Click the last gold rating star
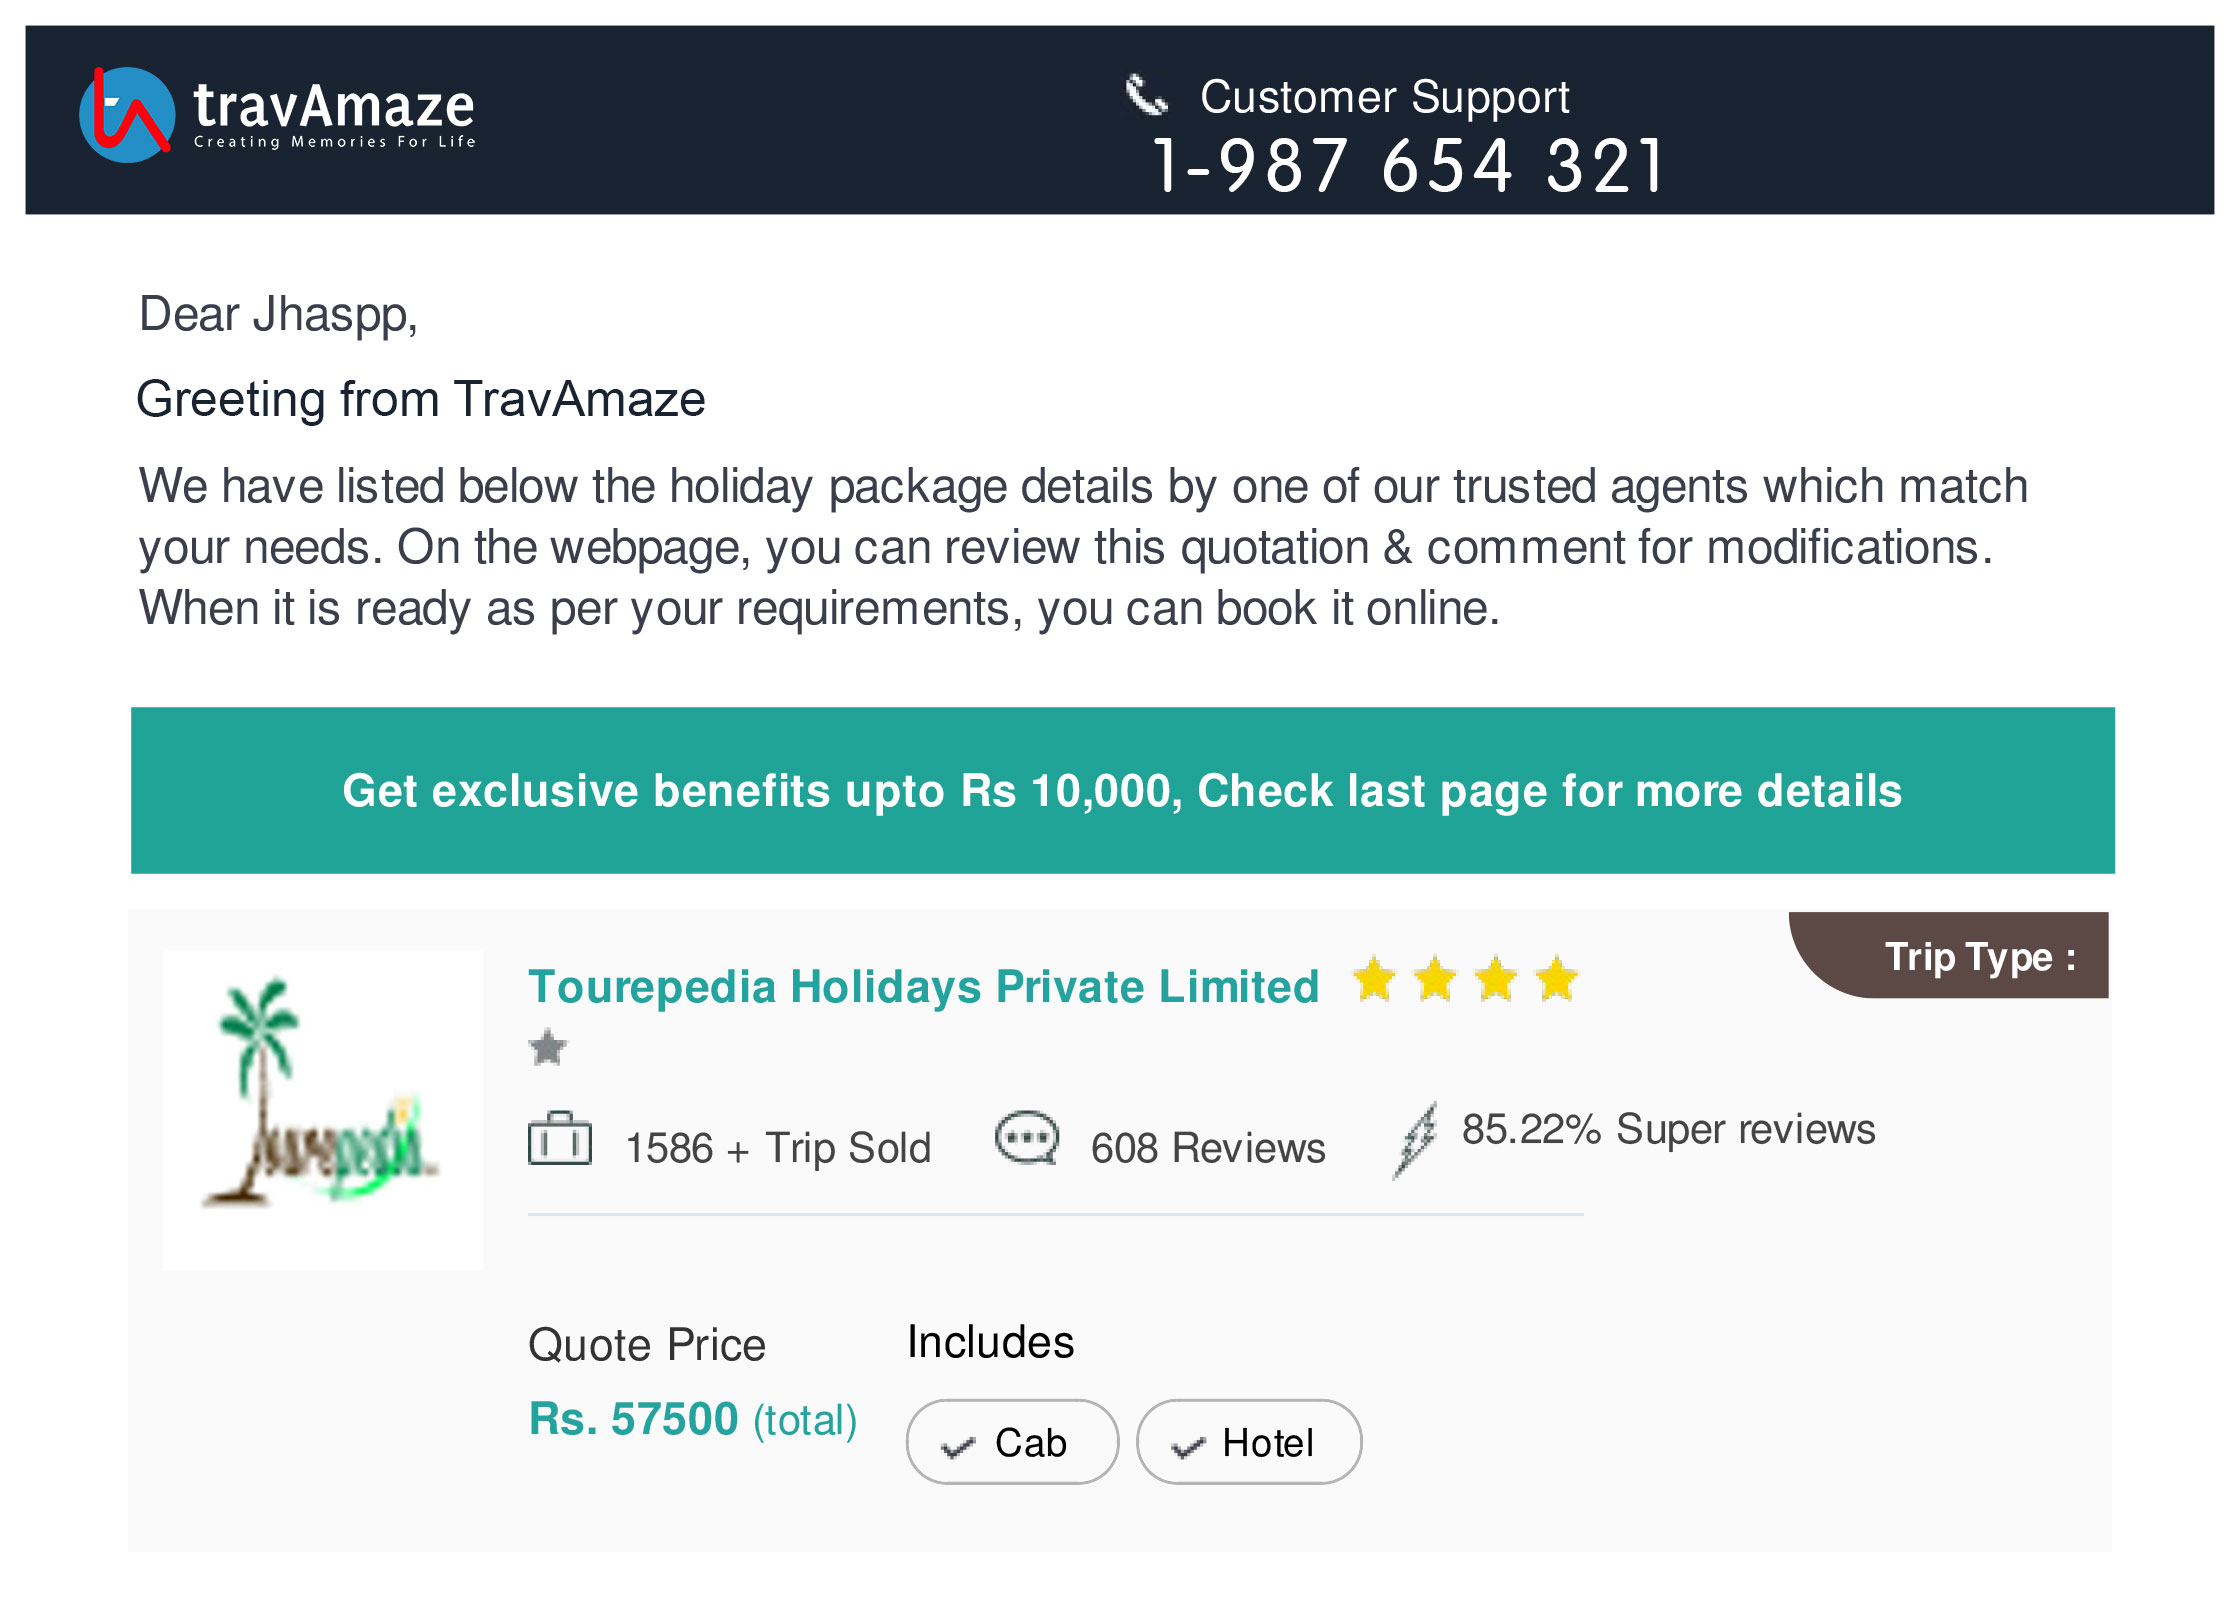 point(1557,979)
